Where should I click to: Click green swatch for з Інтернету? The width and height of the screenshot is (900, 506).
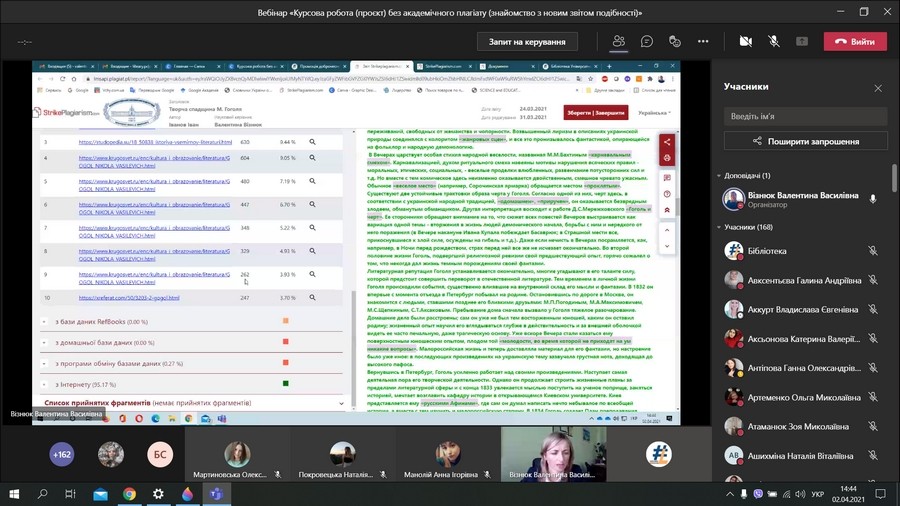[x=285, y=383]
